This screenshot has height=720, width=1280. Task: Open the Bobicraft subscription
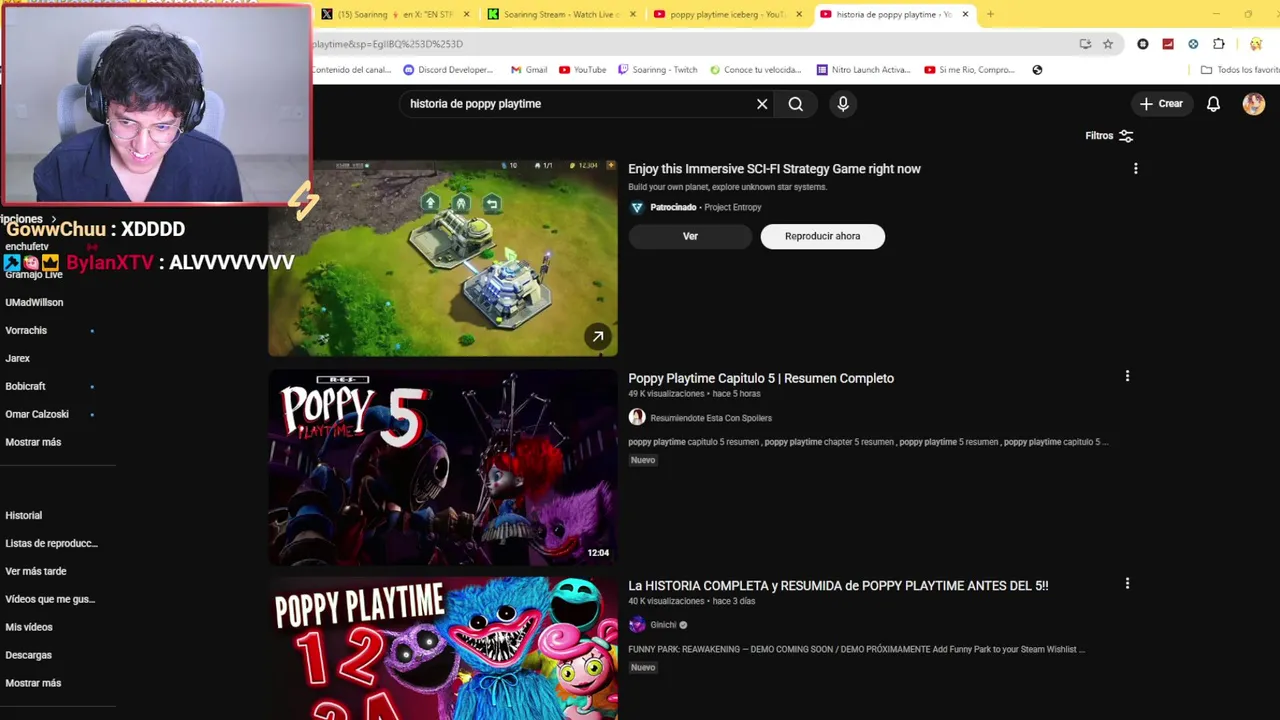pyautogui.click(x=25, y=386)
